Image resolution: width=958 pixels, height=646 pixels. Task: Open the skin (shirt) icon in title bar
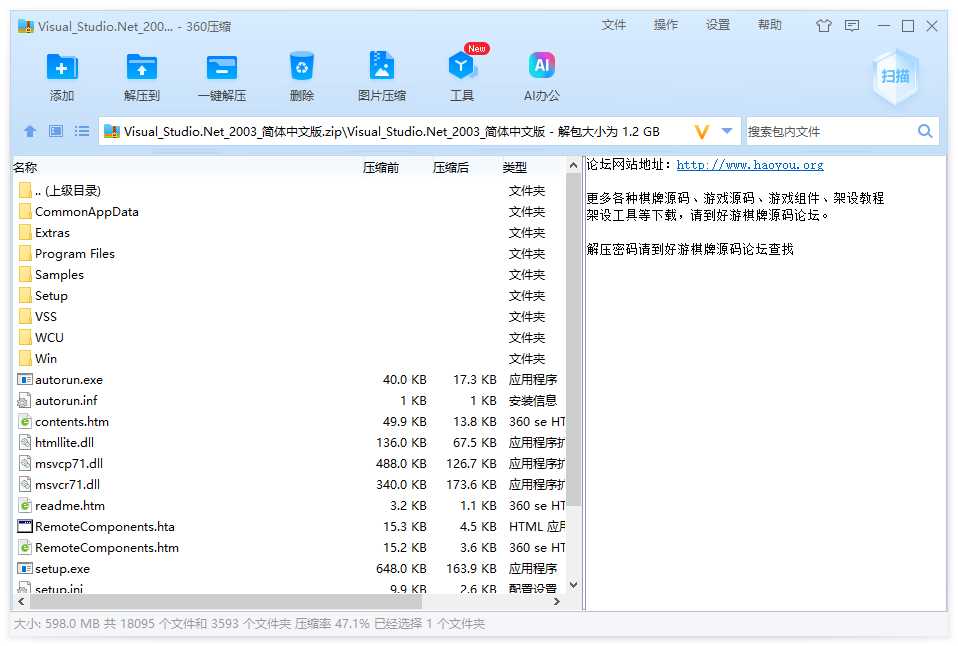click(824, 26)
